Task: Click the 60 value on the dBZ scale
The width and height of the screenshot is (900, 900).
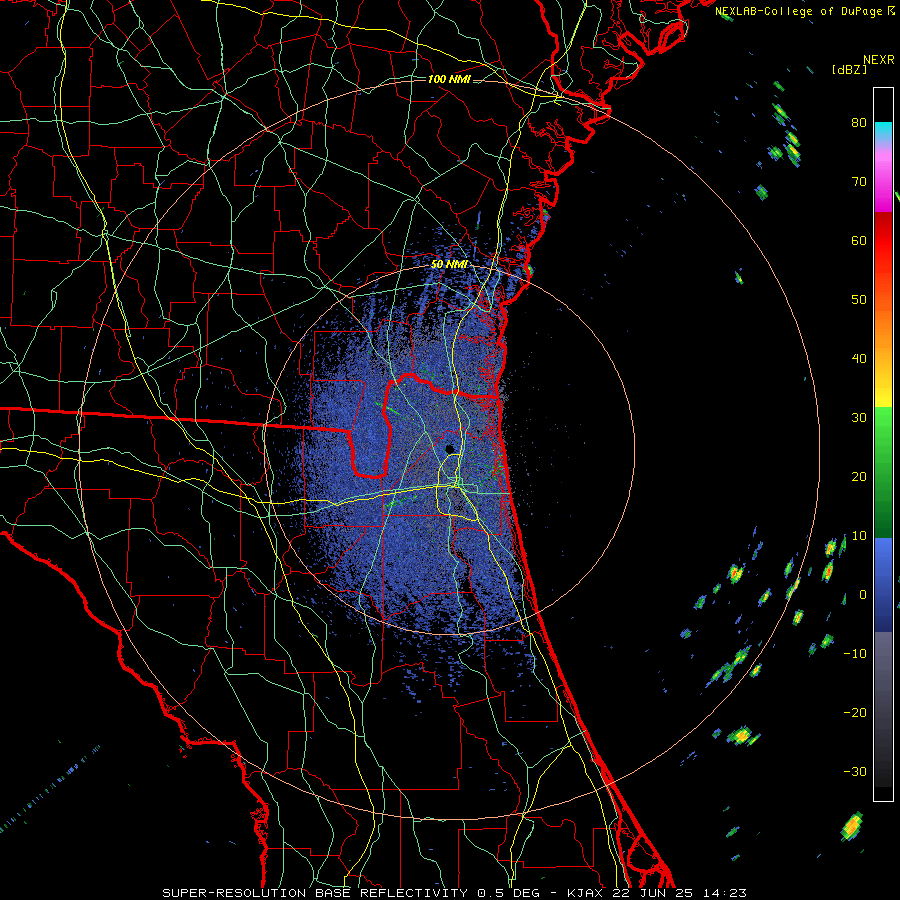Action: [859, 241]
